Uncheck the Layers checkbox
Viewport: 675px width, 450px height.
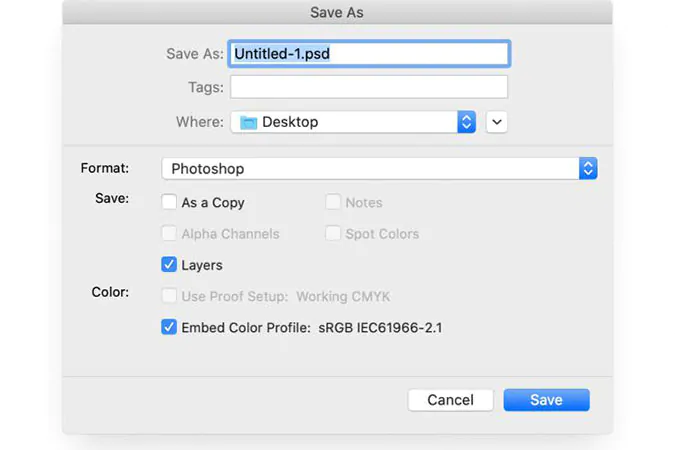point(170,265)
